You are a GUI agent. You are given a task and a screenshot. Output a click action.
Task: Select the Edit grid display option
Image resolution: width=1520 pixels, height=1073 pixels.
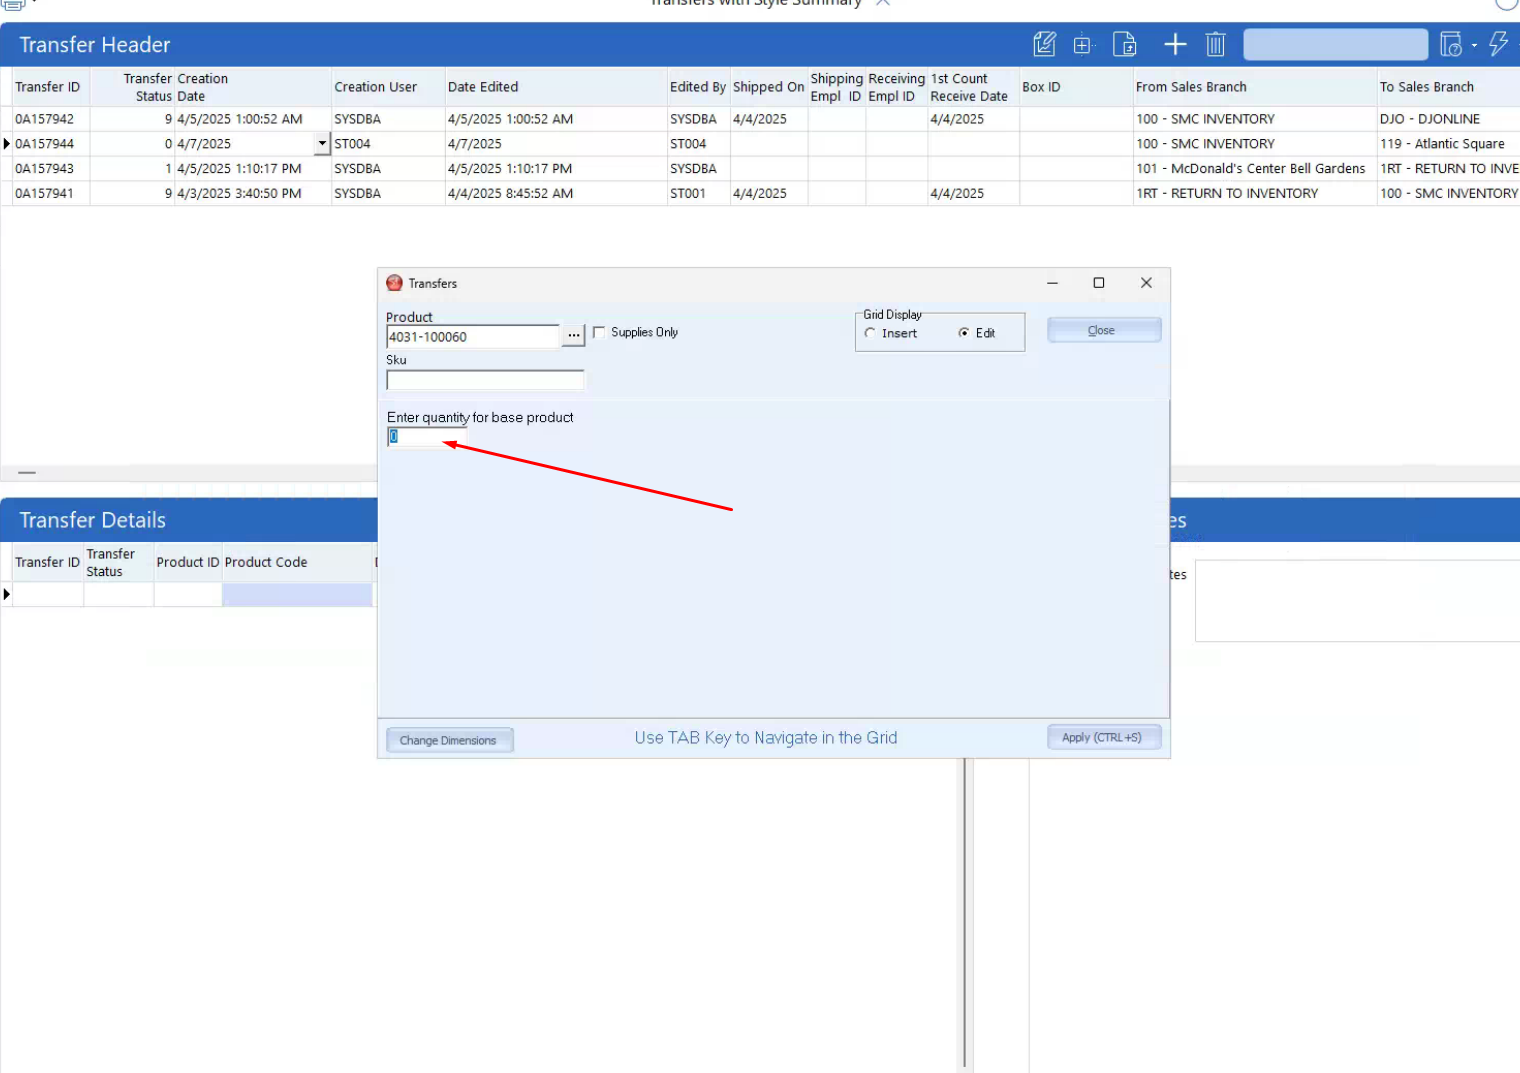963,333
